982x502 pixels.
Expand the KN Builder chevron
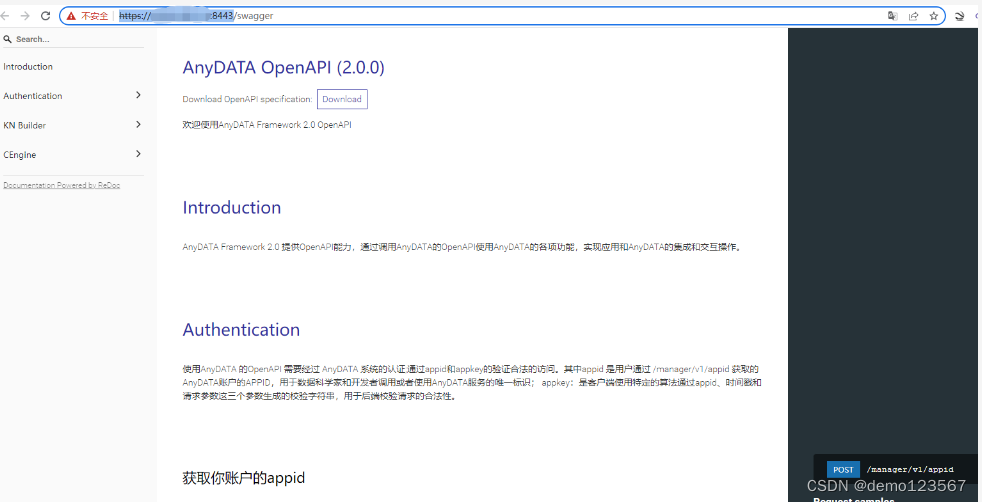click(138, 125)
